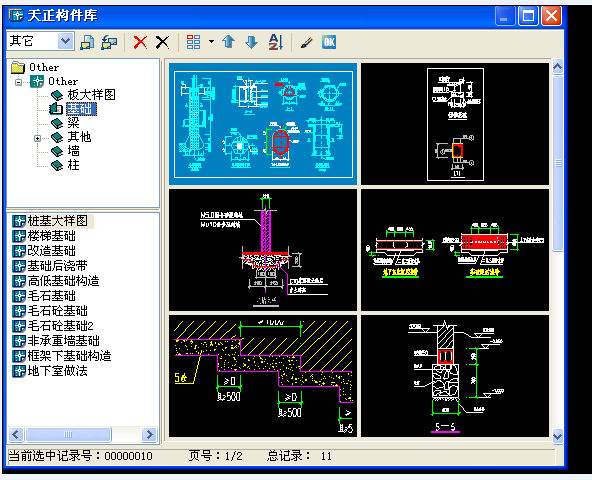Click the stepped foundation thumbnail
This screenshot has height=480, width=592.
tap(263, 376)
